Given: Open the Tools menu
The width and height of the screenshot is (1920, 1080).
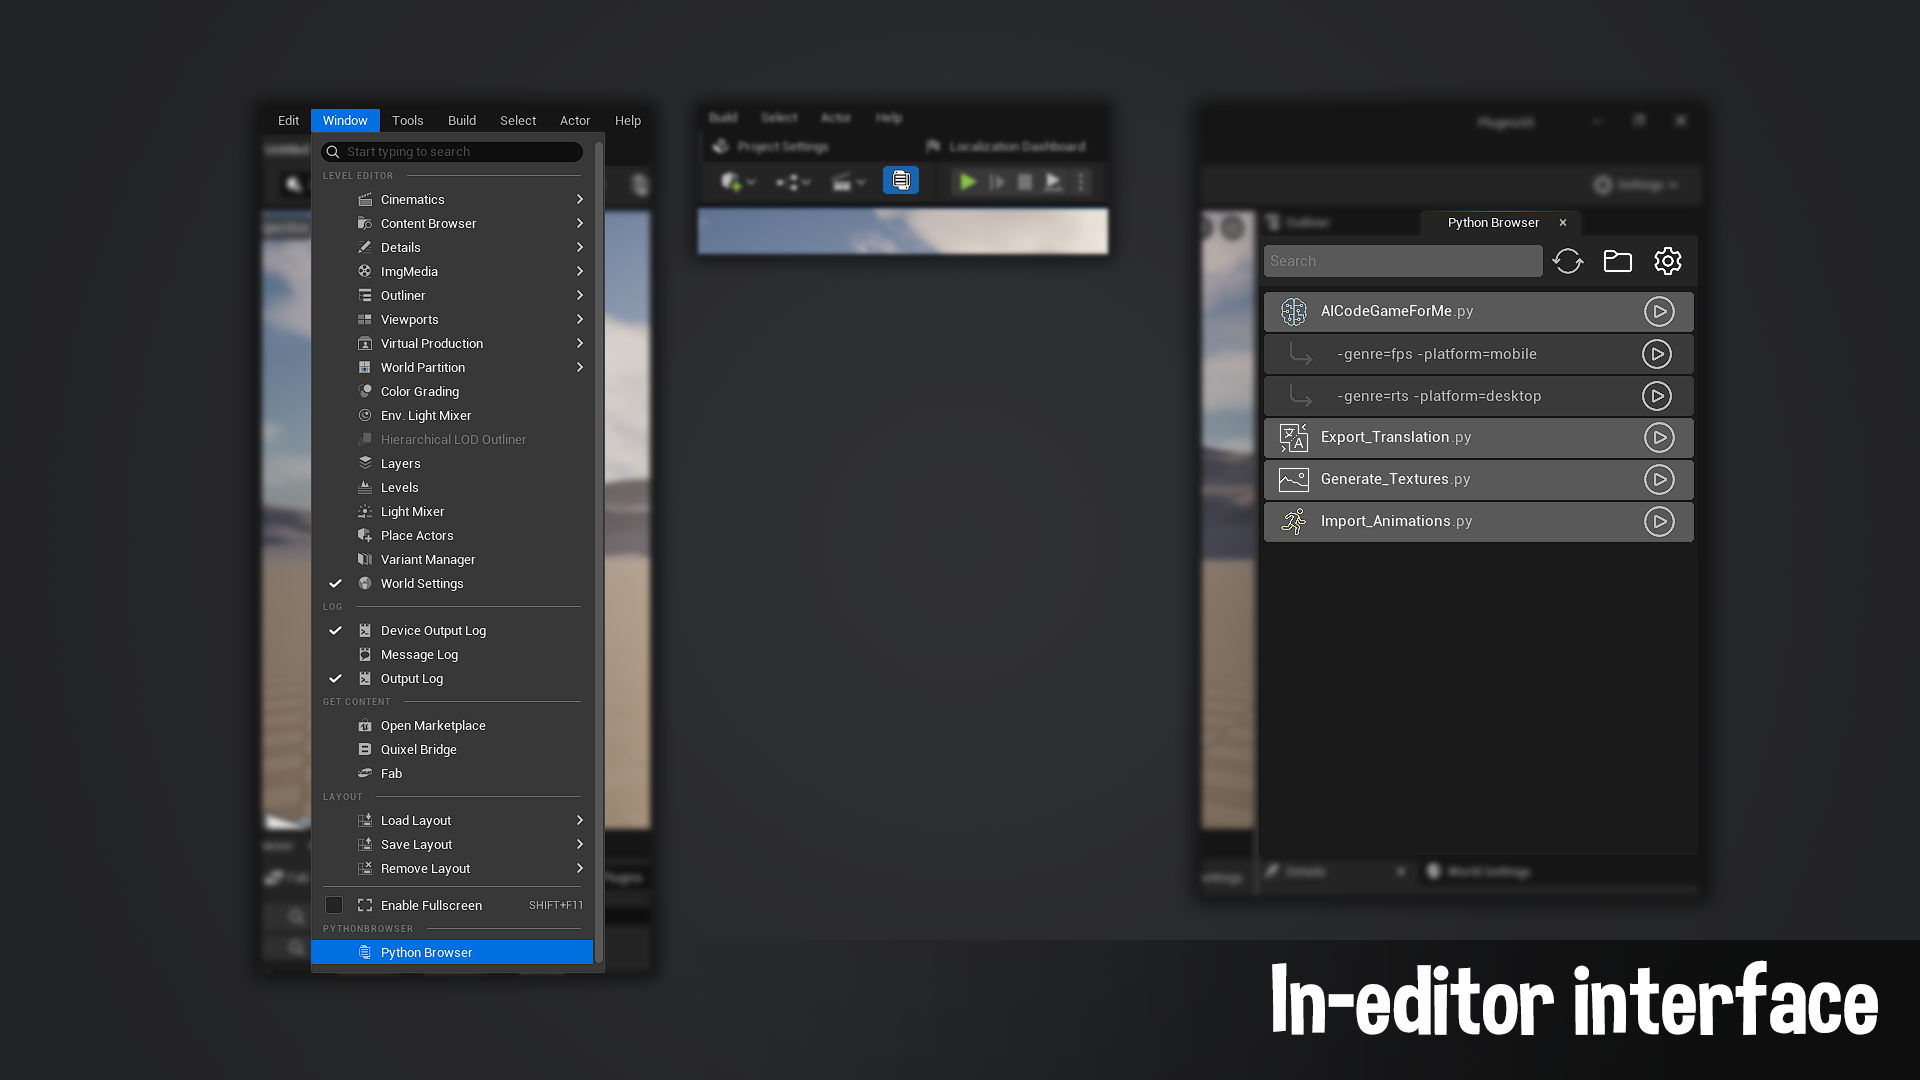Looking at the screenshot, I should click(407, 121).
